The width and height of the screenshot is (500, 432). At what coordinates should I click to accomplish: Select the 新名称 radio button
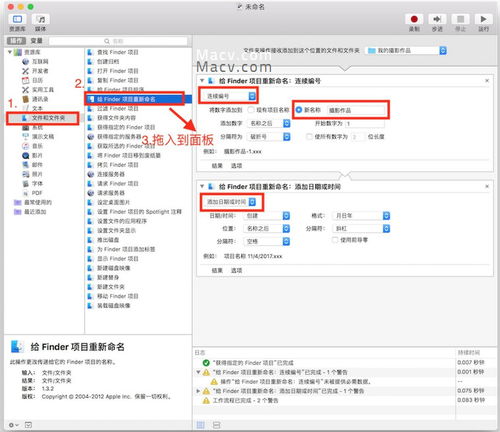[x=299, y=110]
